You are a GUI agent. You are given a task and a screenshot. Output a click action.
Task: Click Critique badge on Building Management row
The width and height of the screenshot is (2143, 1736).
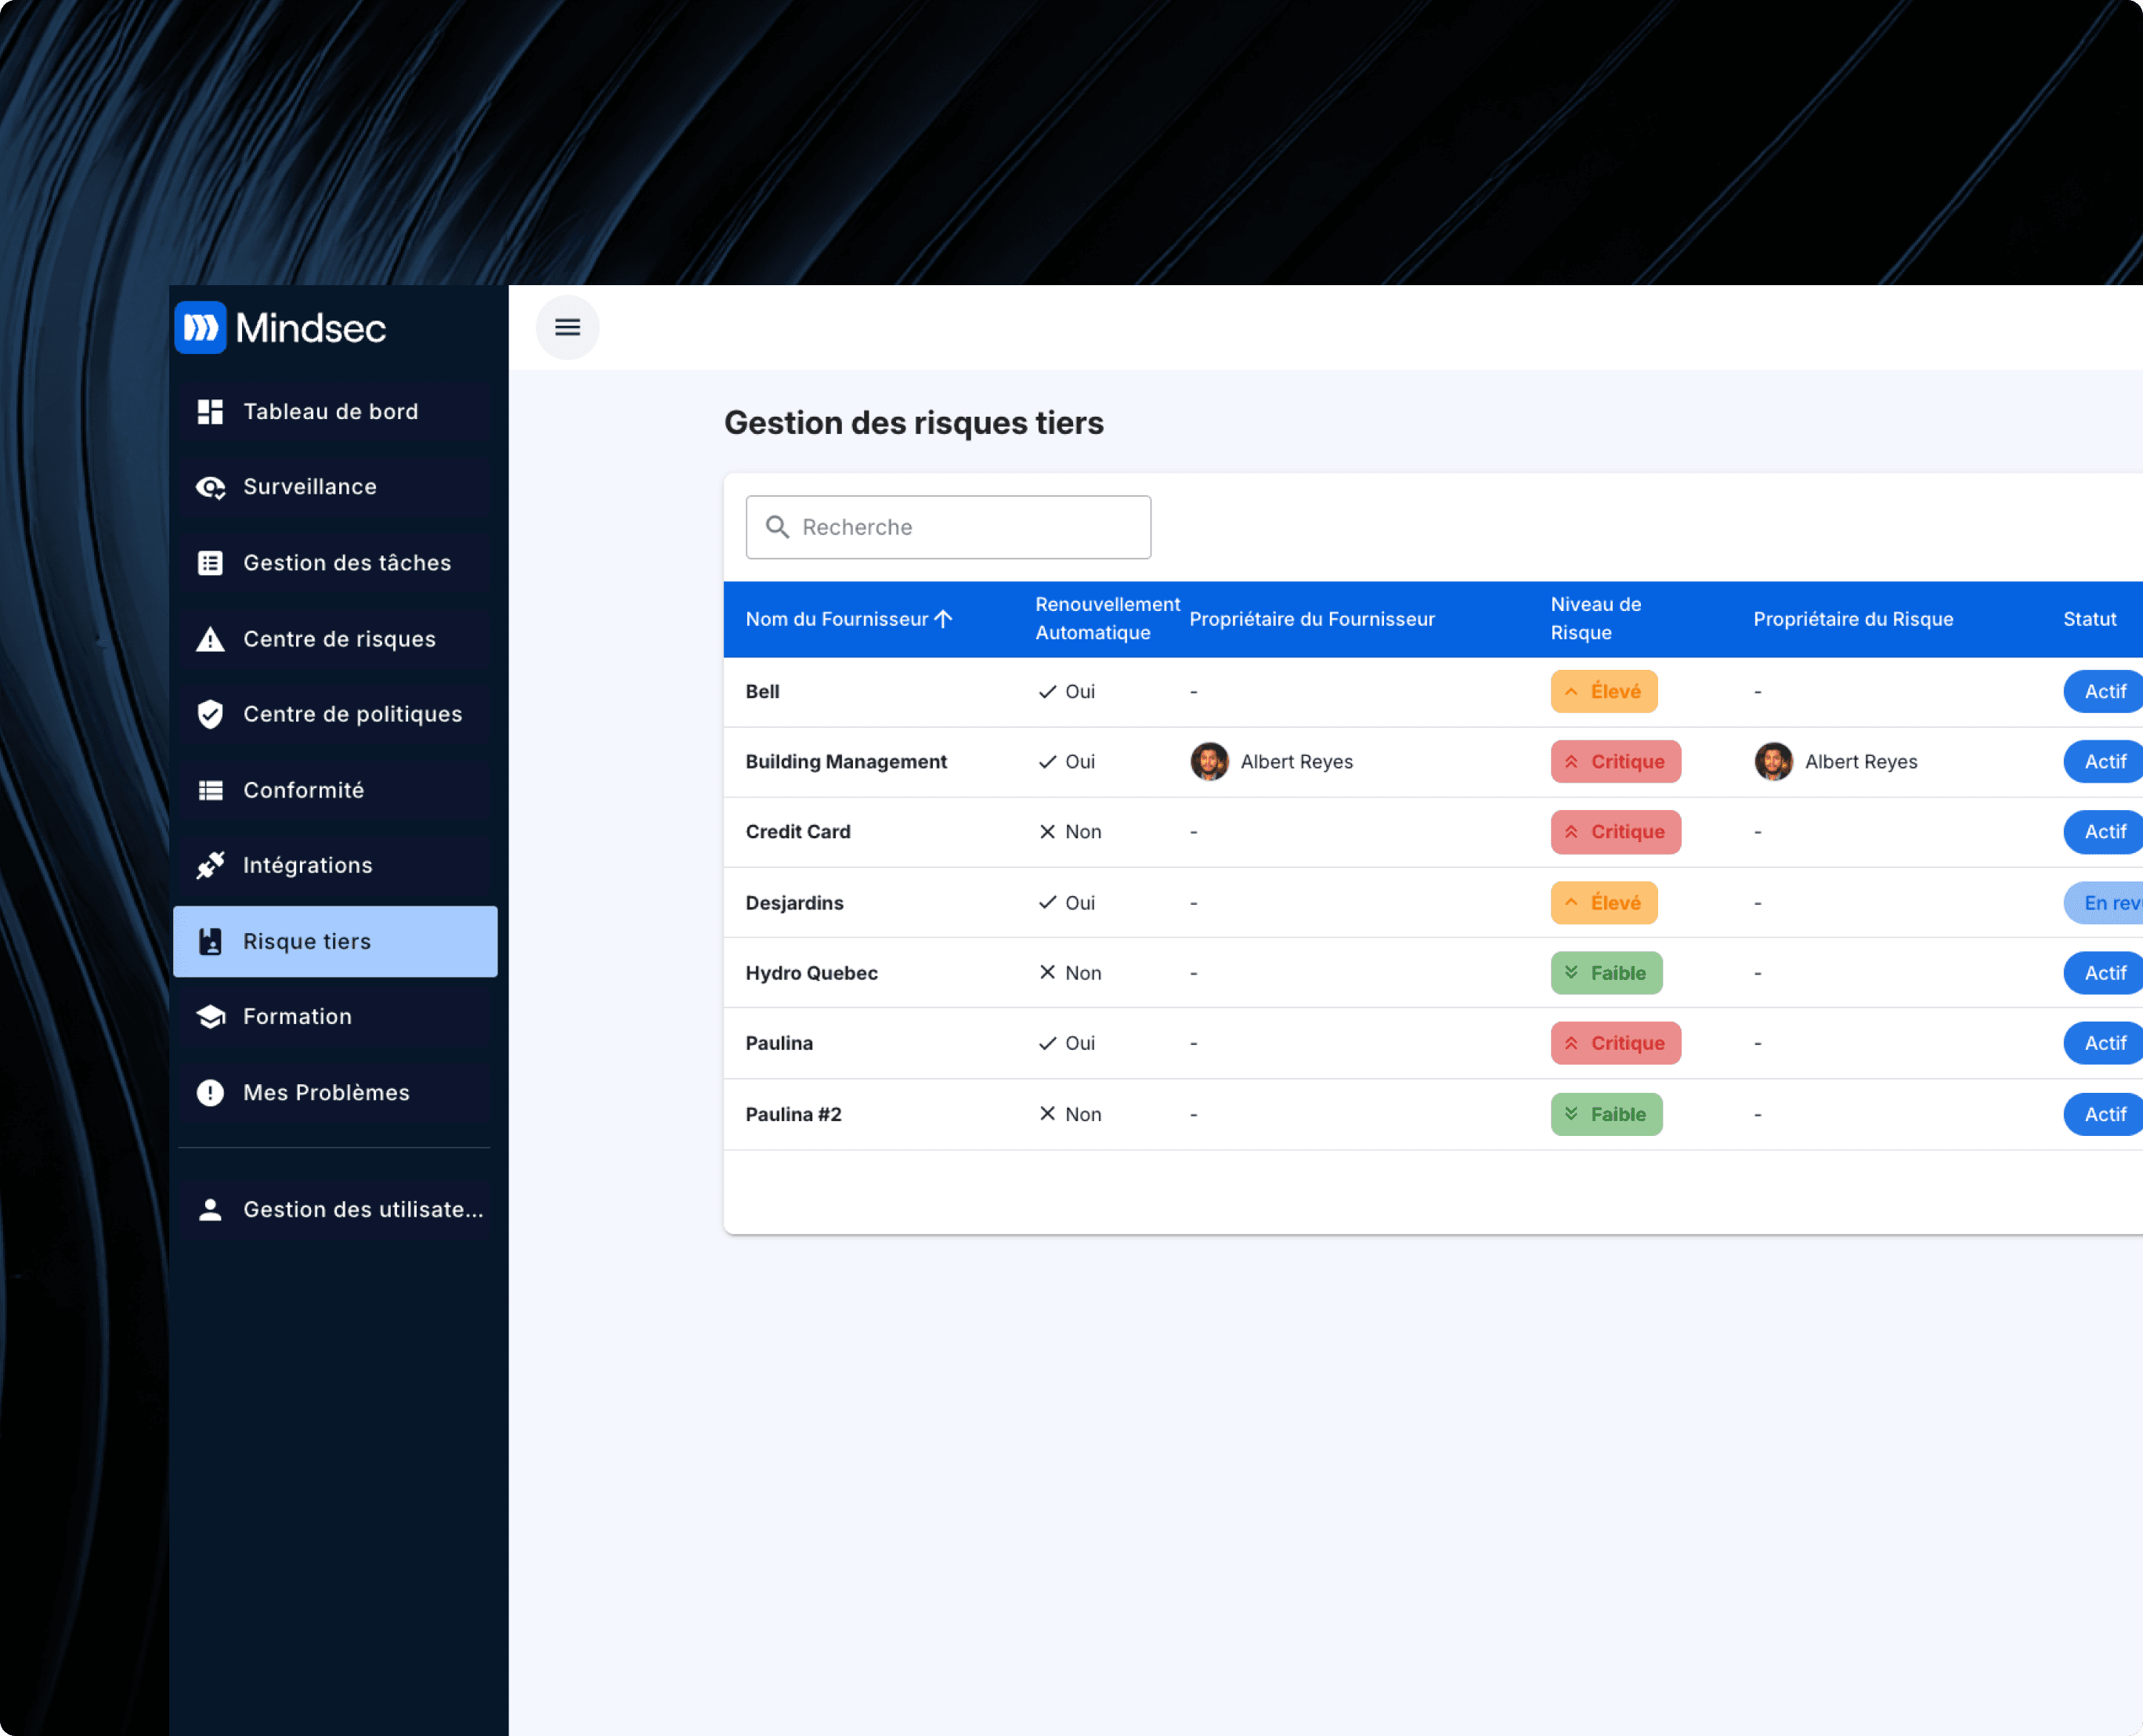click(1615, 762)
